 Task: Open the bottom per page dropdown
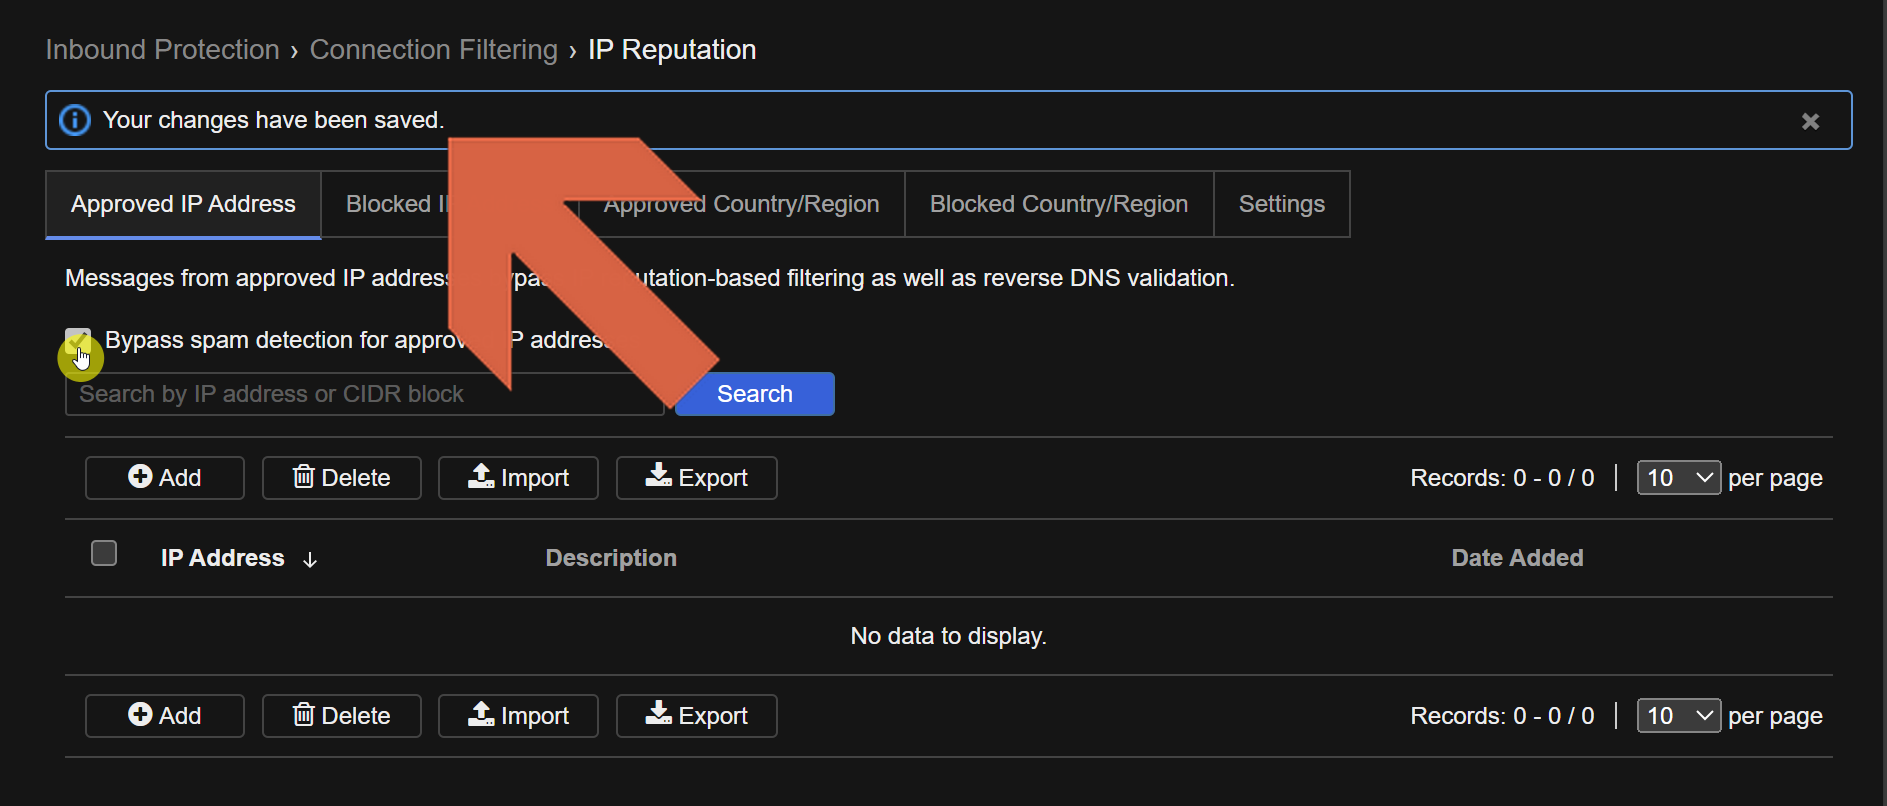point(1678,716)
